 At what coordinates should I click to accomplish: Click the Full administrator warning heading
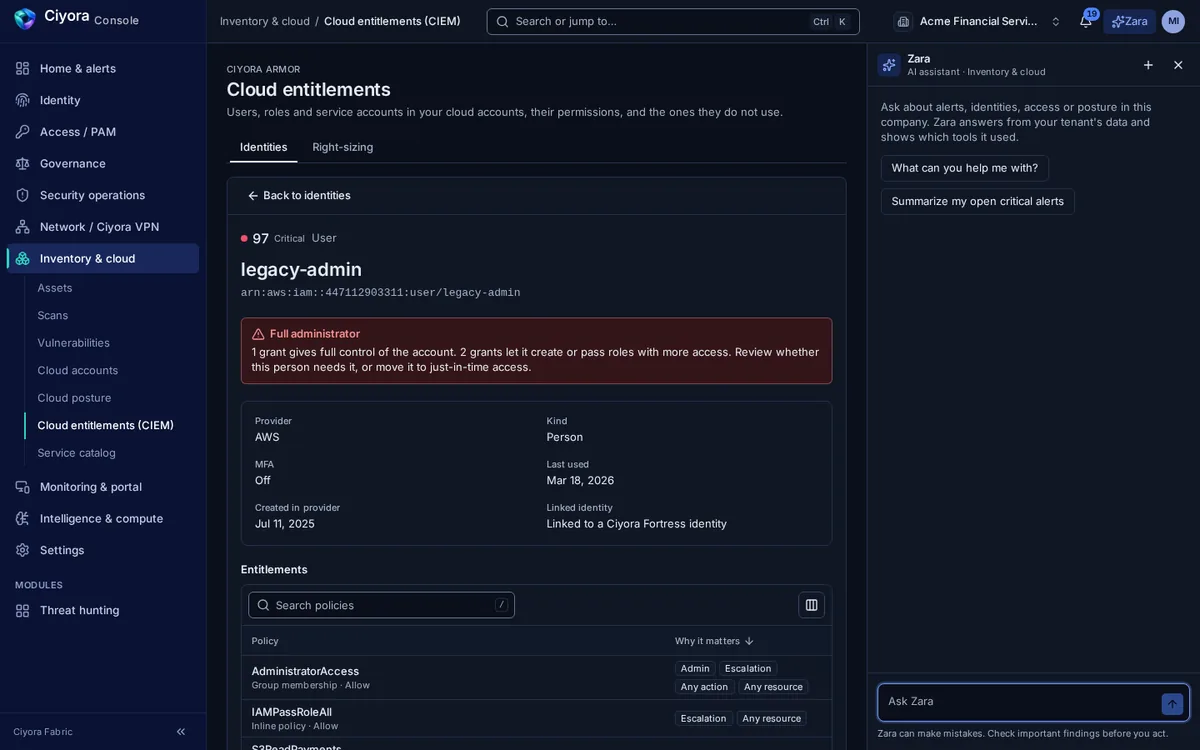click(315, 334)
